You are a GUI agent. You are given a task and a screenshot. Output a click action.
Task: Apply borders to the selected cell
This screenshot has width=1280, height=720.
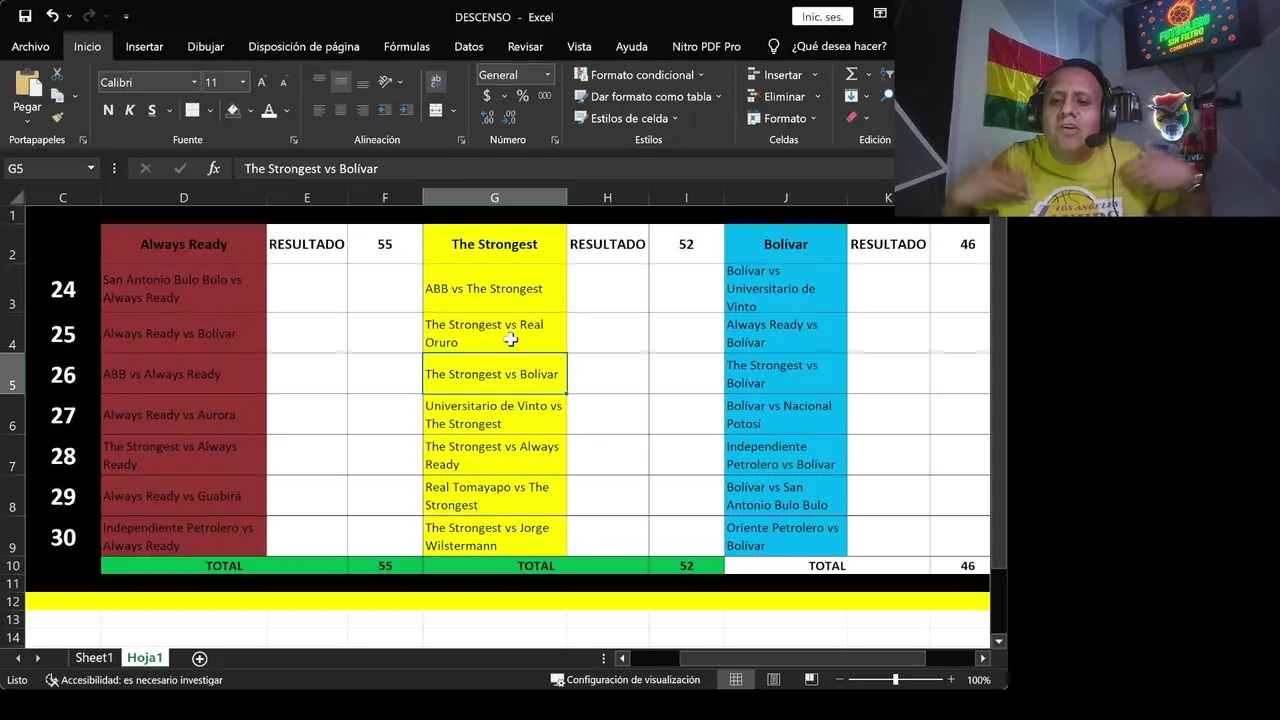pyautogui.click(x=193, y=110)
